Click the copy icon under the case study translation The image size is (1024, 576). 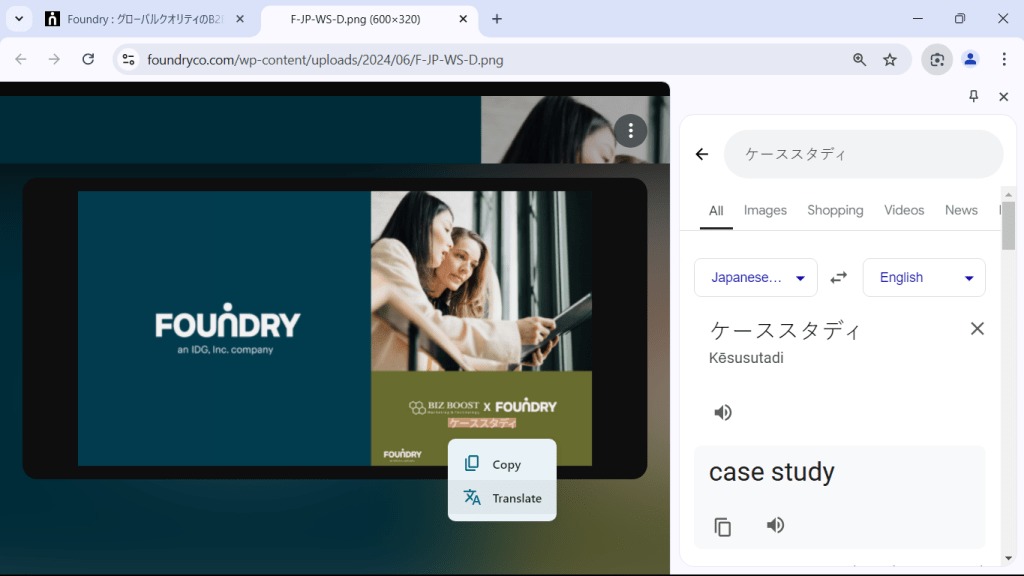click(x=723, y=525)
